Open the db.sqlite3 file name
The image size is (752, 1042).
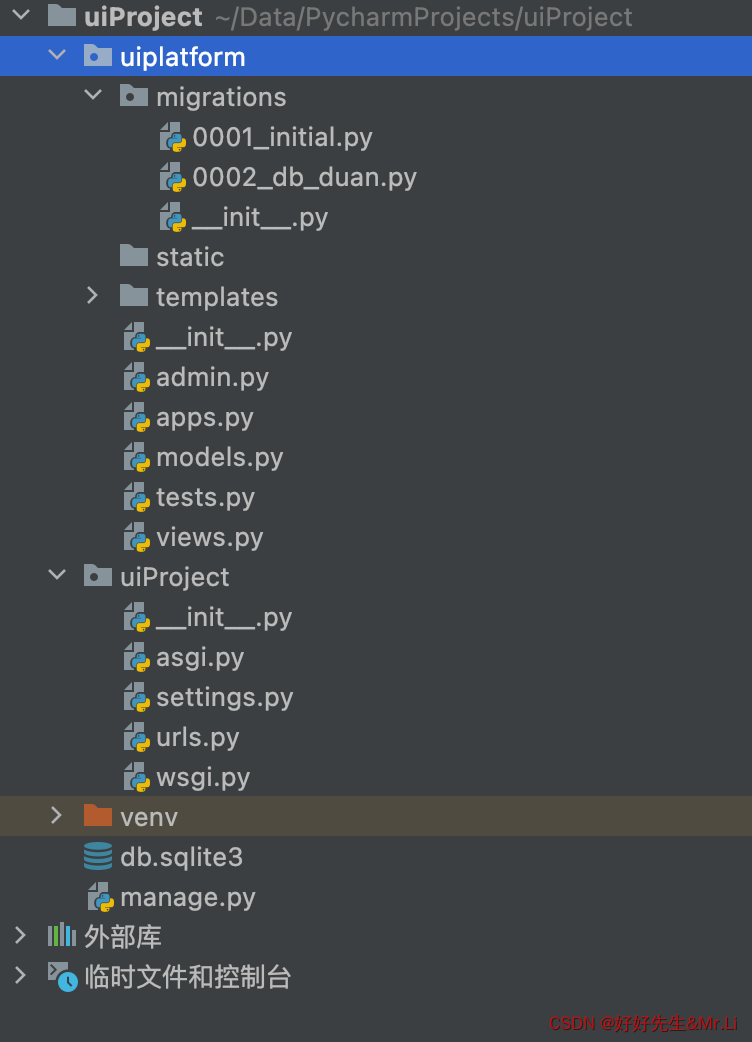coord(181,858)
